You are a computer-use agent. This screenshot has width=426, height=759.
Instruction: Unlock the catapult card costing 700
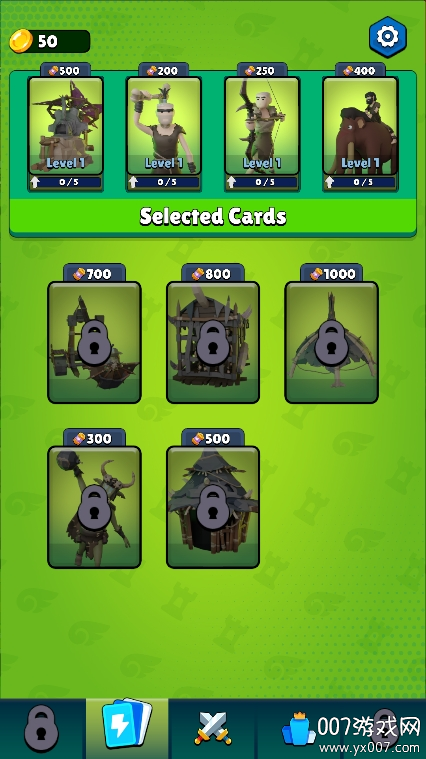tap(94, 342)
